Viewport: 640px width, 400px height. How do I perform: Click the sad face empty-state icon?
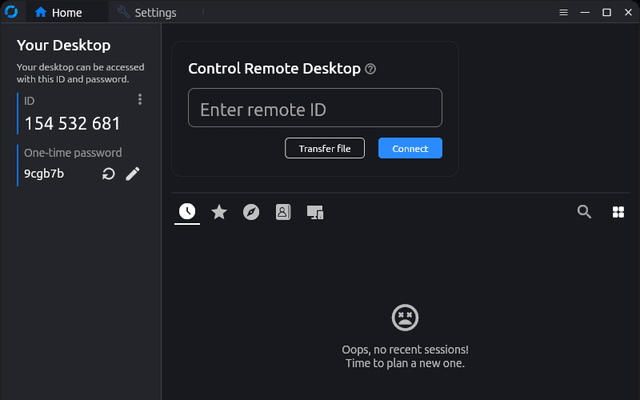(x=405, y=317)
